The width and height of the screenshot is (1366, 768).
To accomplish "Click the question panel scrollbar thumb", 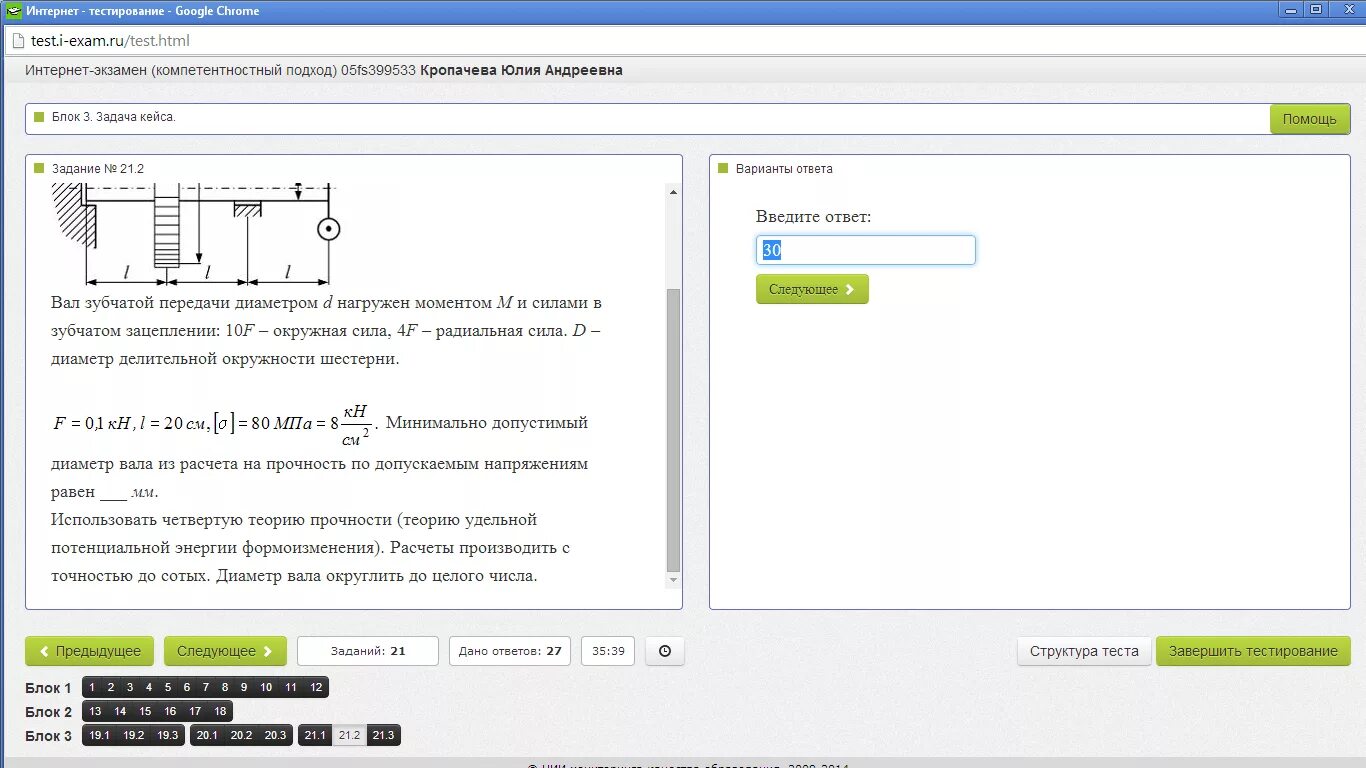I will tap(673, 430).
